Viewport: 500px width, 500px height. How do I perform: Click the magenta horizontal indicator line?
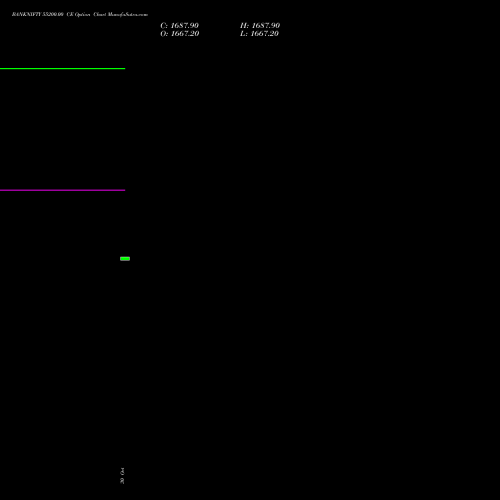62,190
